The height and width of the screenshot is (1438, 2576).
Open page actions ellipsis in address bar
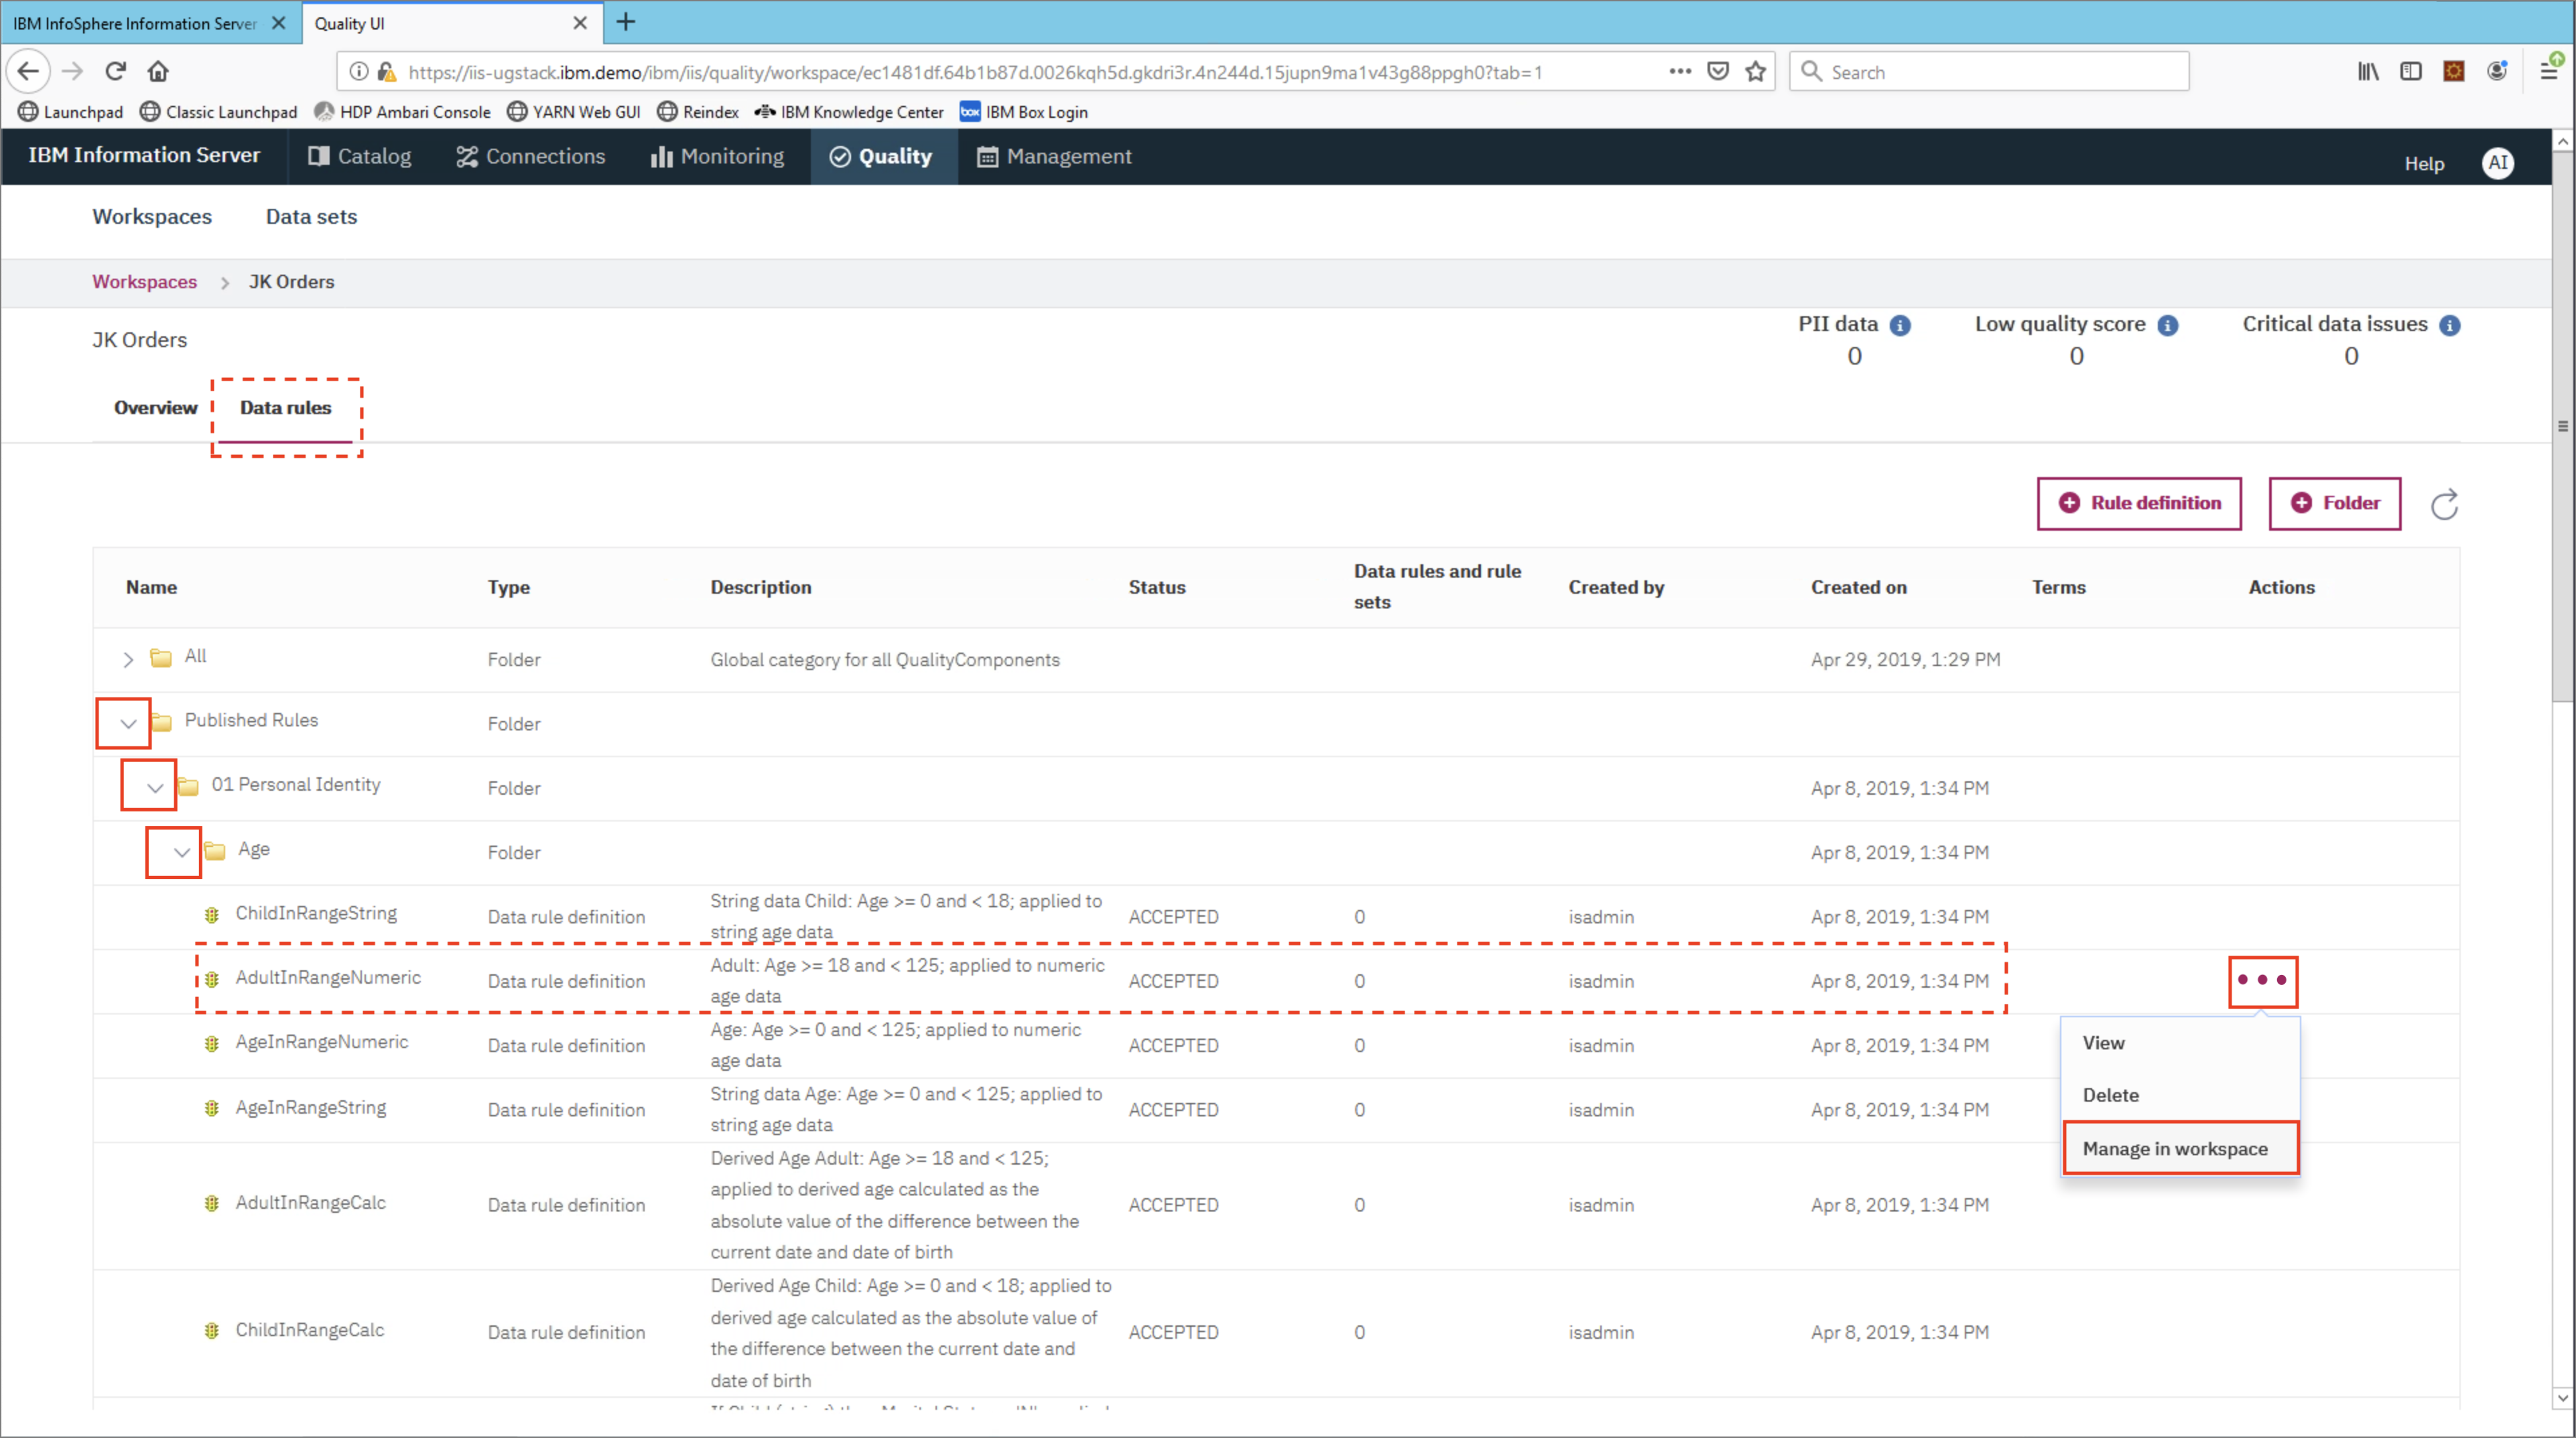click(x=1680, y=71)
